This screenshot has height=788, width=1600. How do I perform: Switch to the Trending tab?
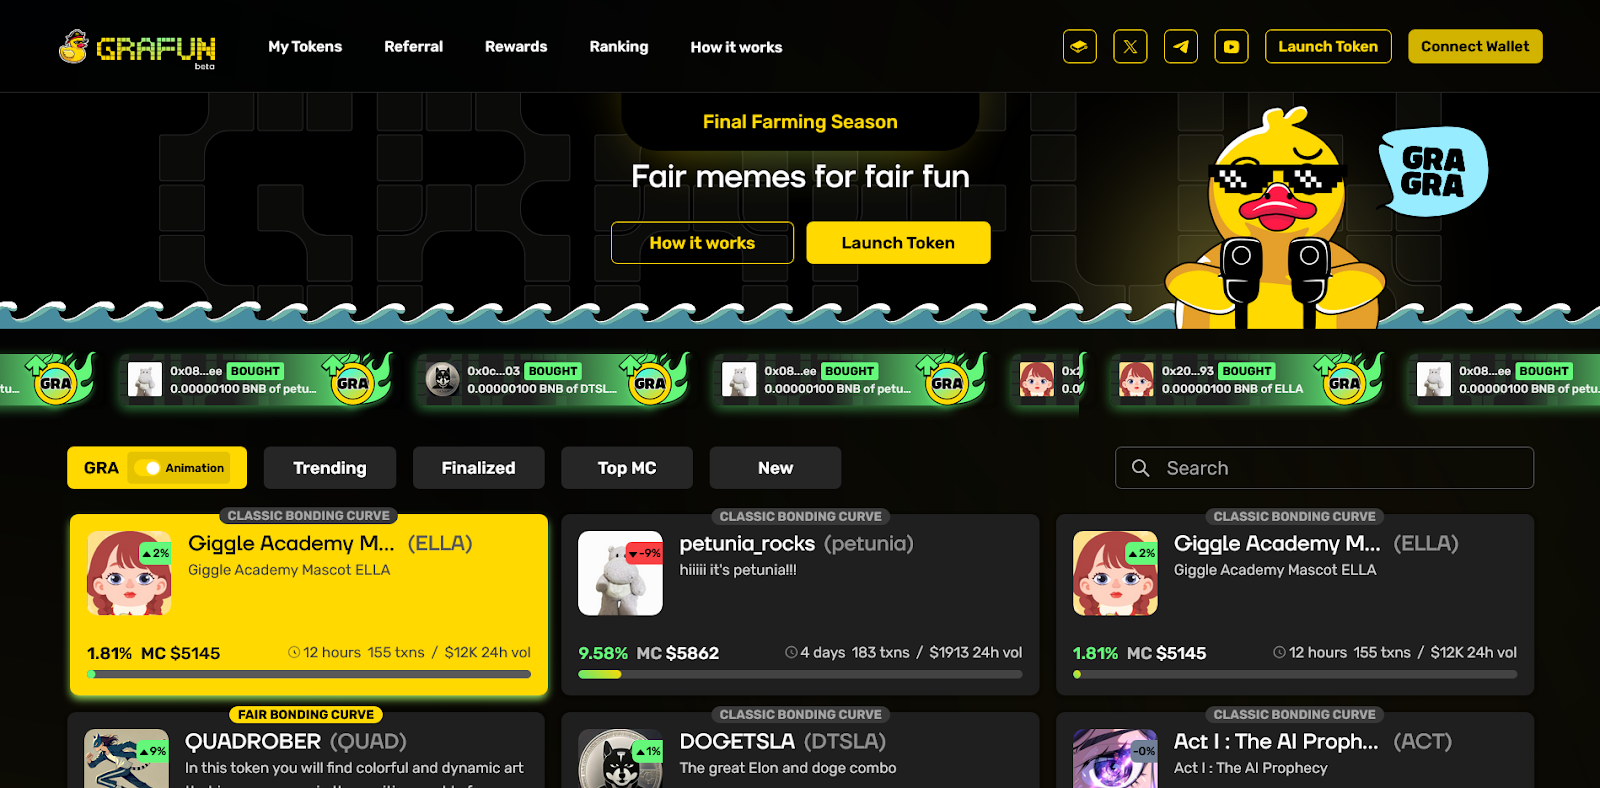point(330,468)
